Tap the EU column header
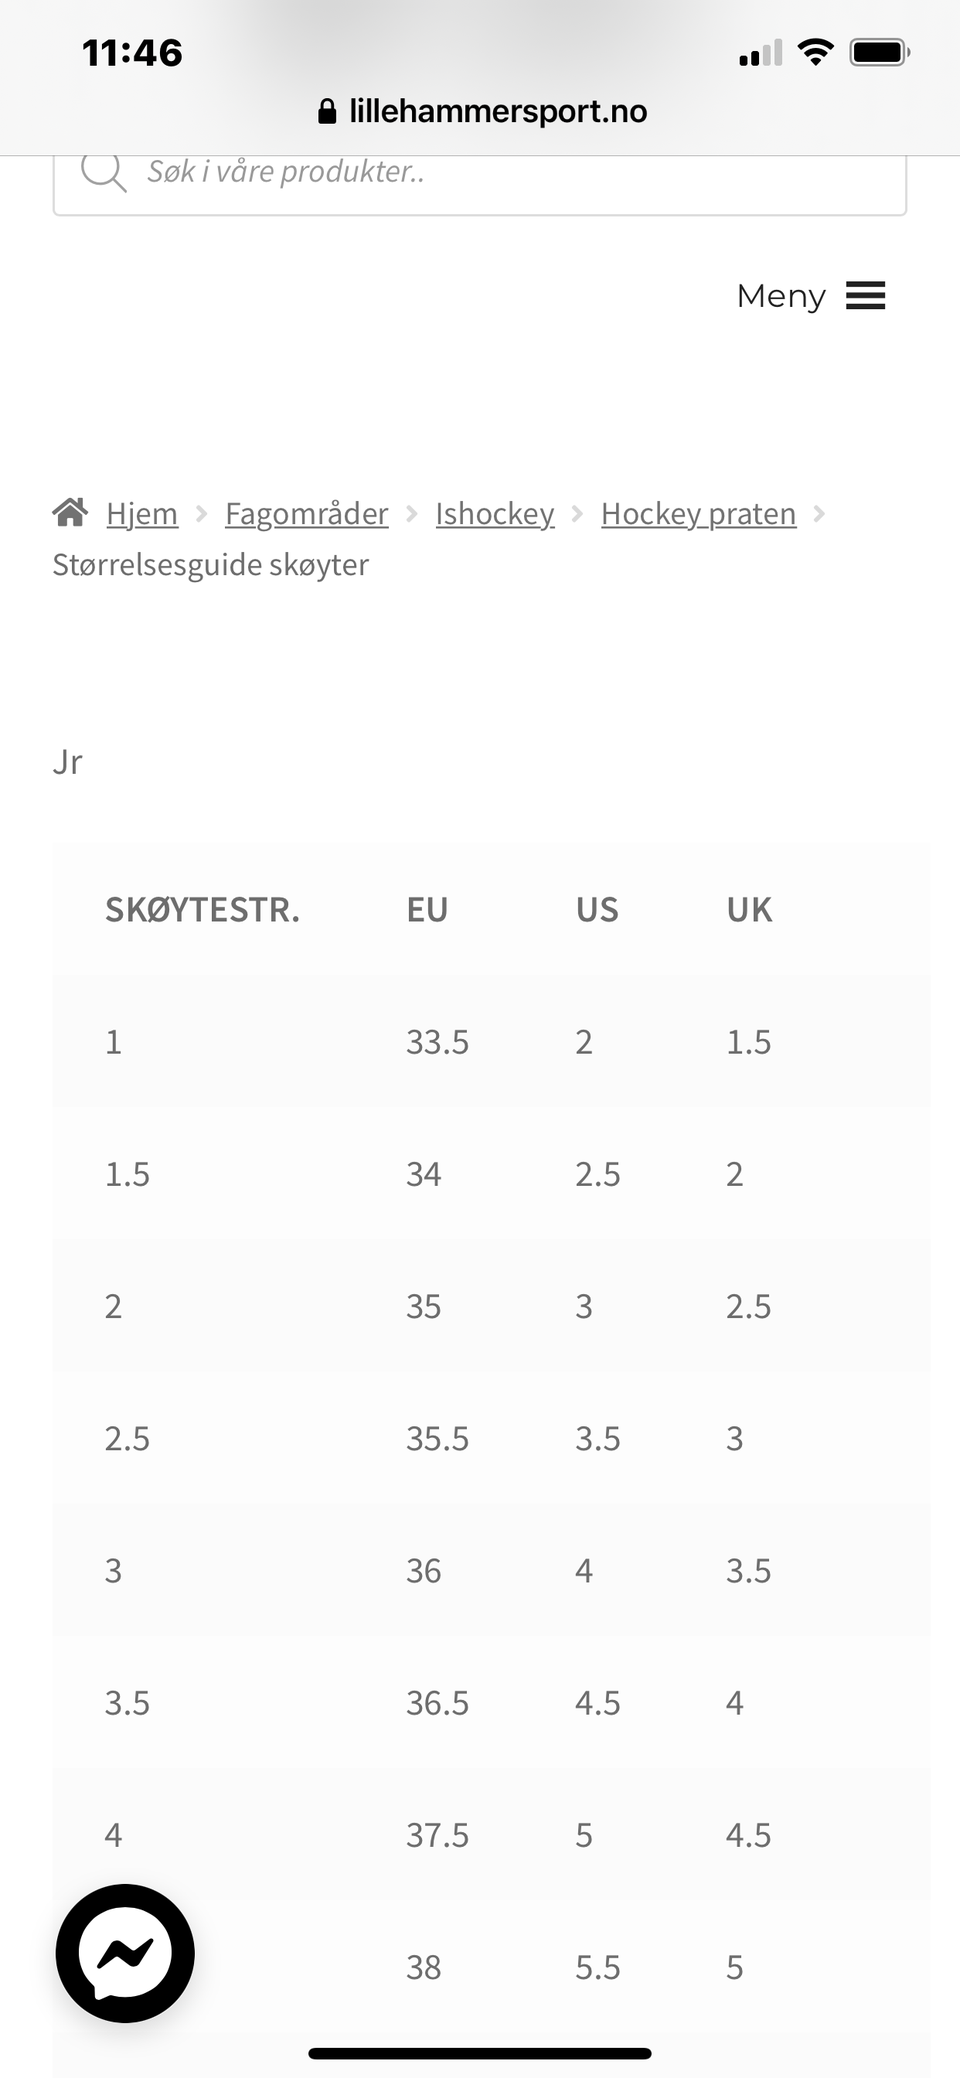The width and height of the screenshot is (960, 2078). (x=427, y=910)
